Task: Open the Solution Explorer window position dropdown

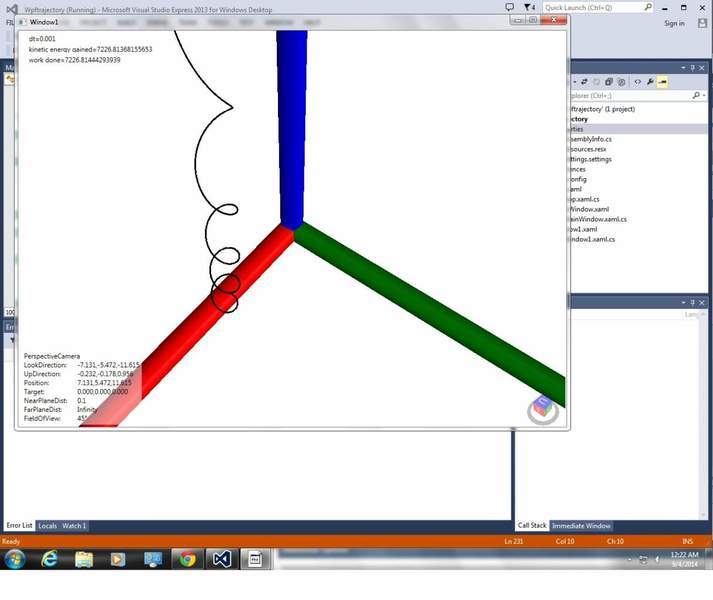Action: (x=682, y=67)
